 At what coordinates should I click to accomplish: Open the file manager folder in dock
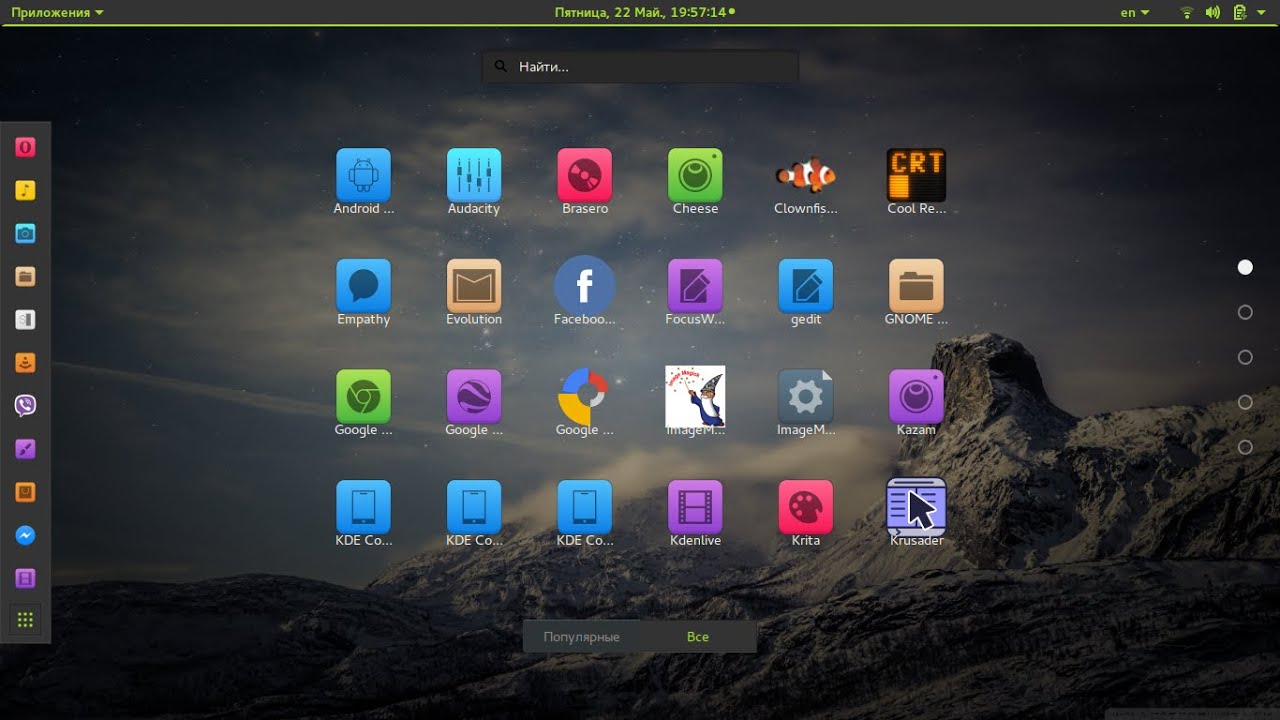pyautogui.click(x=26, y=276)
